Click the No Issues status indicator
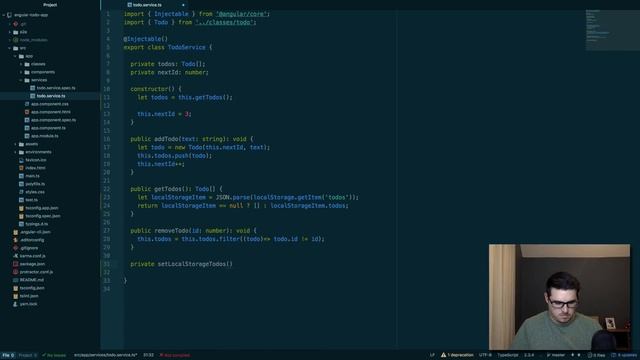 click(x=54, y=355)
